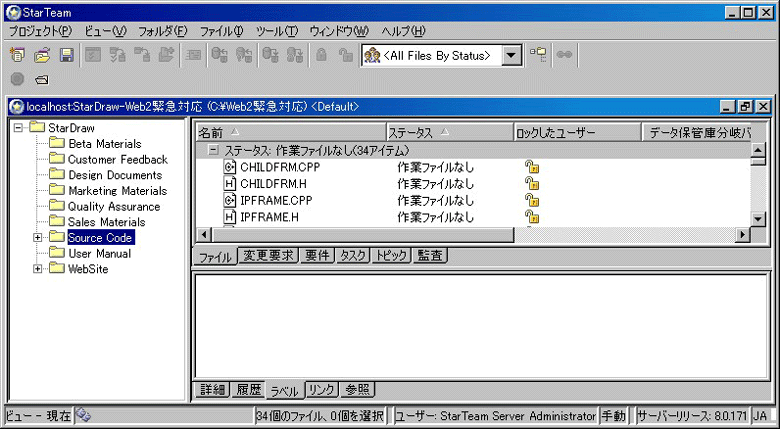Select the Design Documents folder

point(115,175)
